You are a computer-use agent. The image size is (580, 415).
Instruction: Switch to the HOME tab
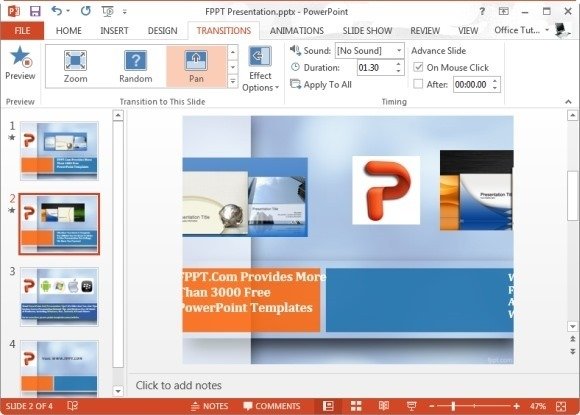tap(68, 30)
